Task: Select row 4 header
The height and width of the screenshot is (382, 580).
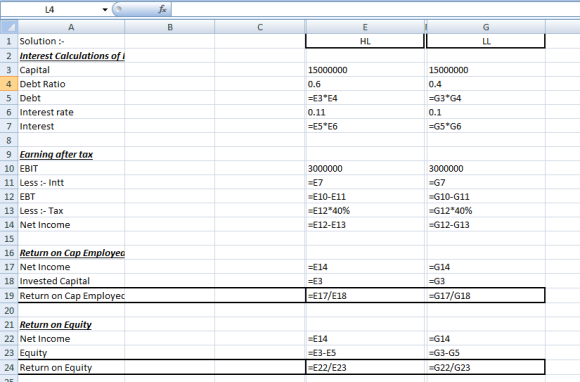Action: [x=9, y=84]
